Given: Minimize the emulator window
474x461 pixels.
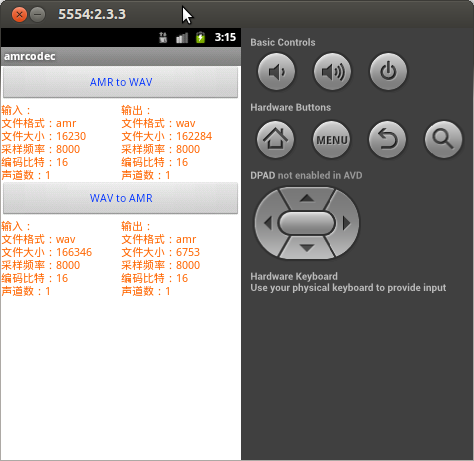Looking at the screenshot, I should (x=38, y=15).
